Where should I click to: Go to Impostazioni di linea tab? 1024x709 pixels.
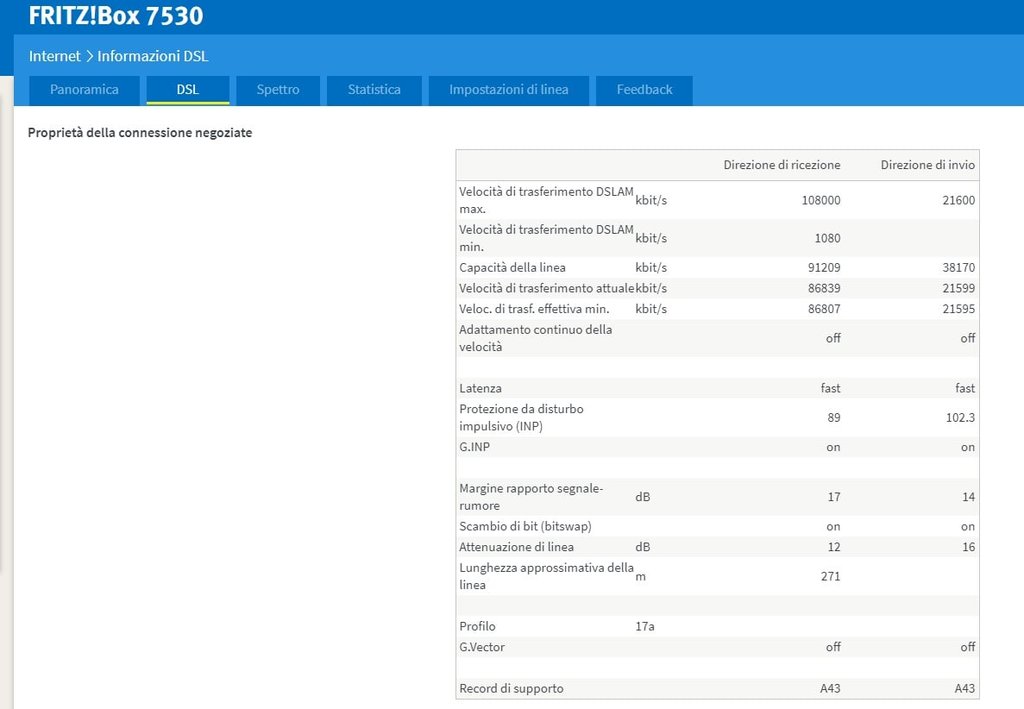(x=508, y=90)
